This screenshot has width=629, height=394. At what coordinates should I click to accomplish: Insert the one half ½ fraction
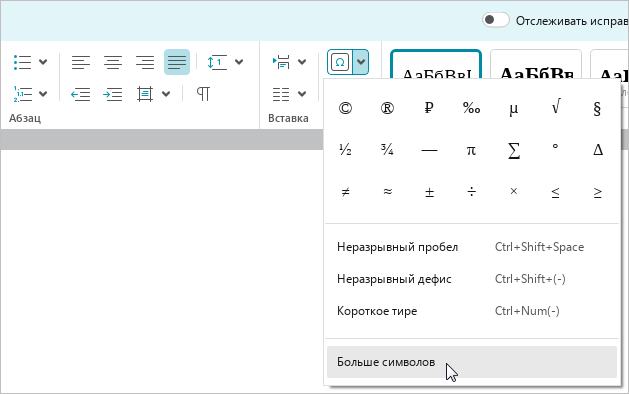pos(345,150)
